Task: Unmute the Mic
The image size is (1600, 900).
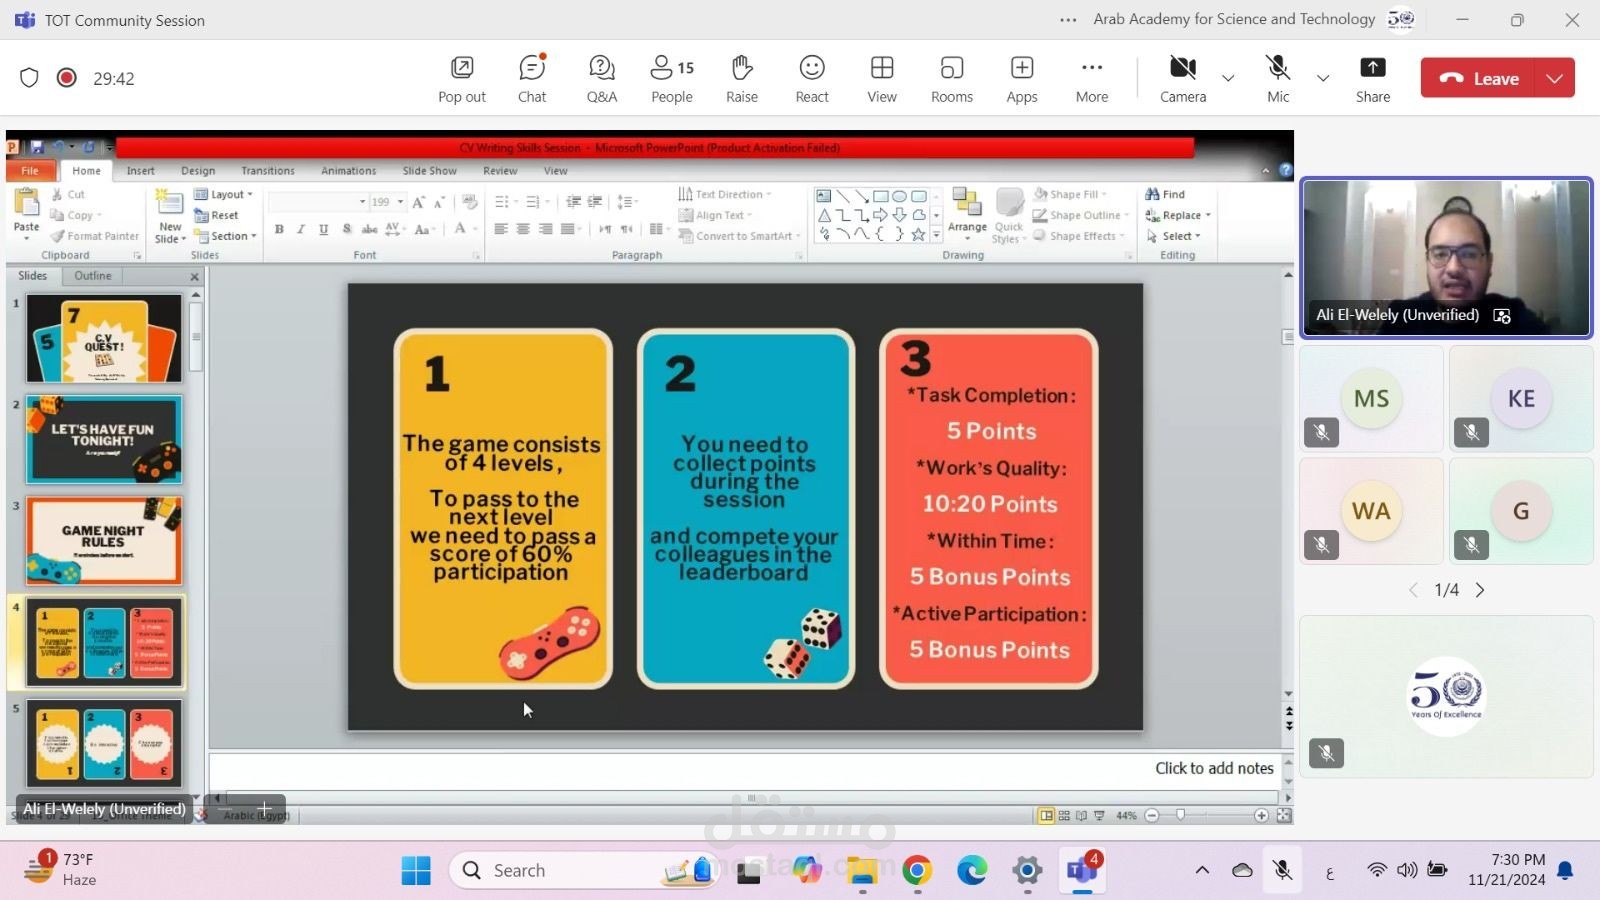Action: click(1278, 79)
